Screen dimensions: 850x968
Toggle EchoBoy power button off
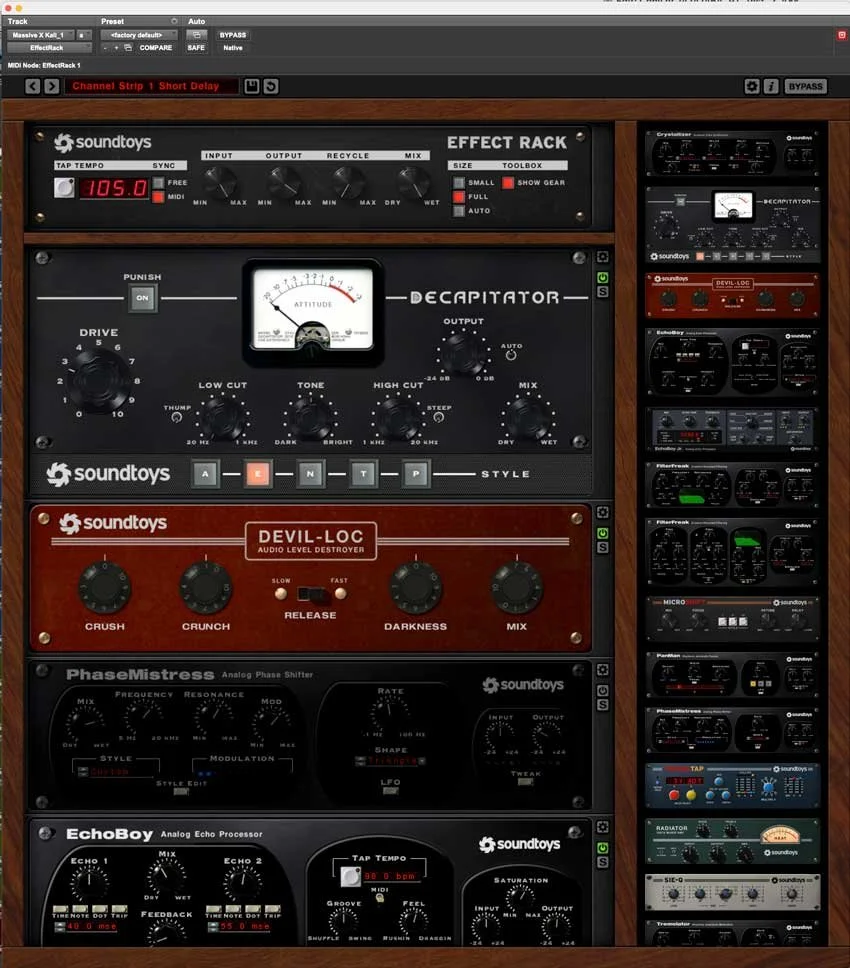pyautogui.click(x=602, y=848)
